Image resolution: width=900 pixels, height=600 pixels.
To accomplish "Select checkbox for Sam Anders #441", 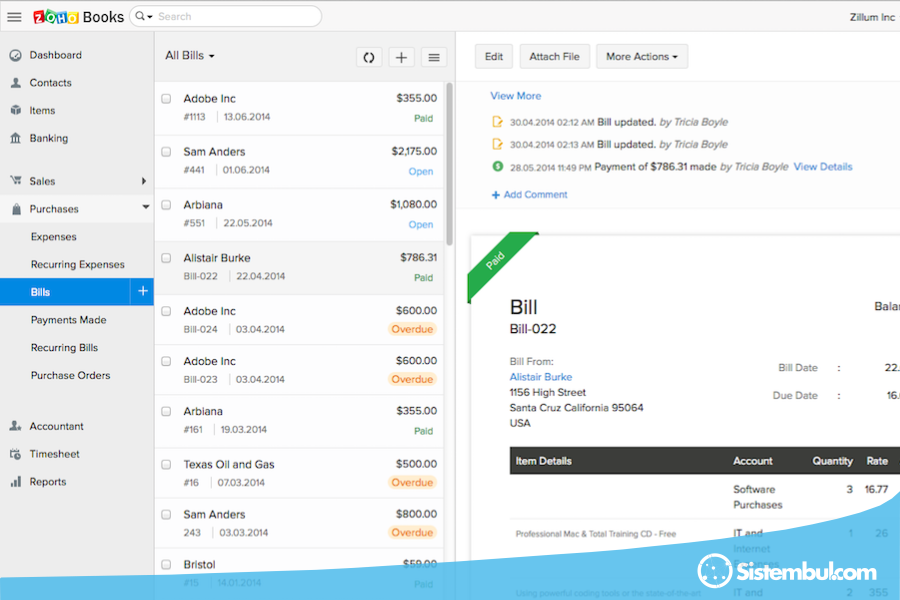I will point(166,152).
